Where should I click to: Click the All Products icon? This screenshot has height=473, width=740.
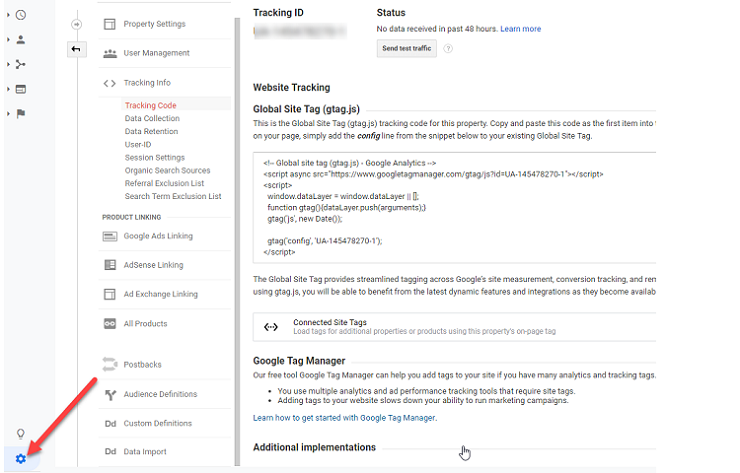tap(110, 324)
